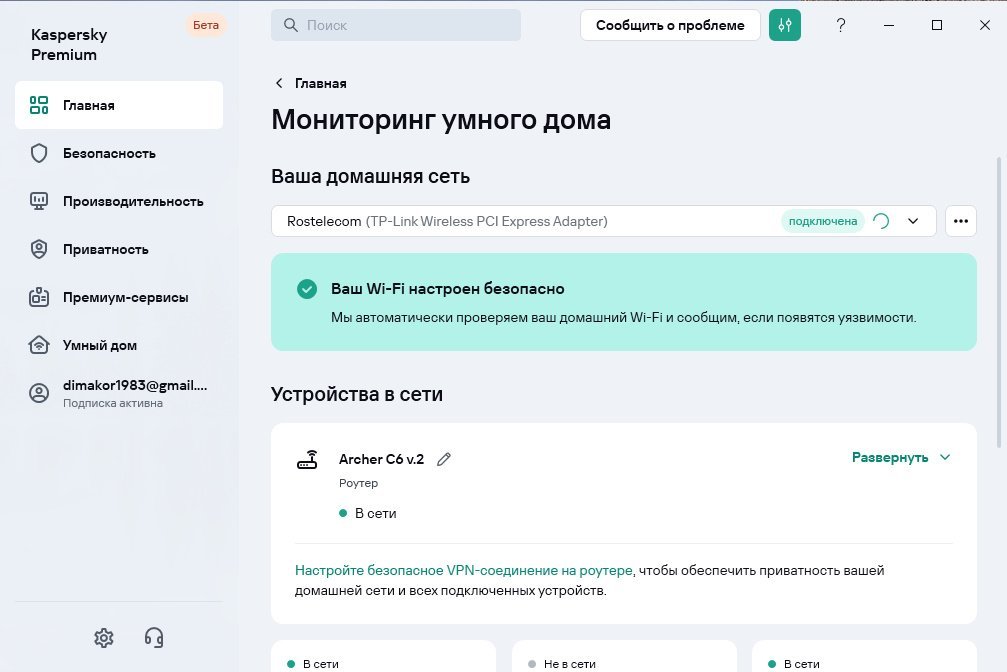This screenshot has width=1007, height=672.
Task: Click the Умный дом Wi-Fi house icon
Action: coord(39,345)
